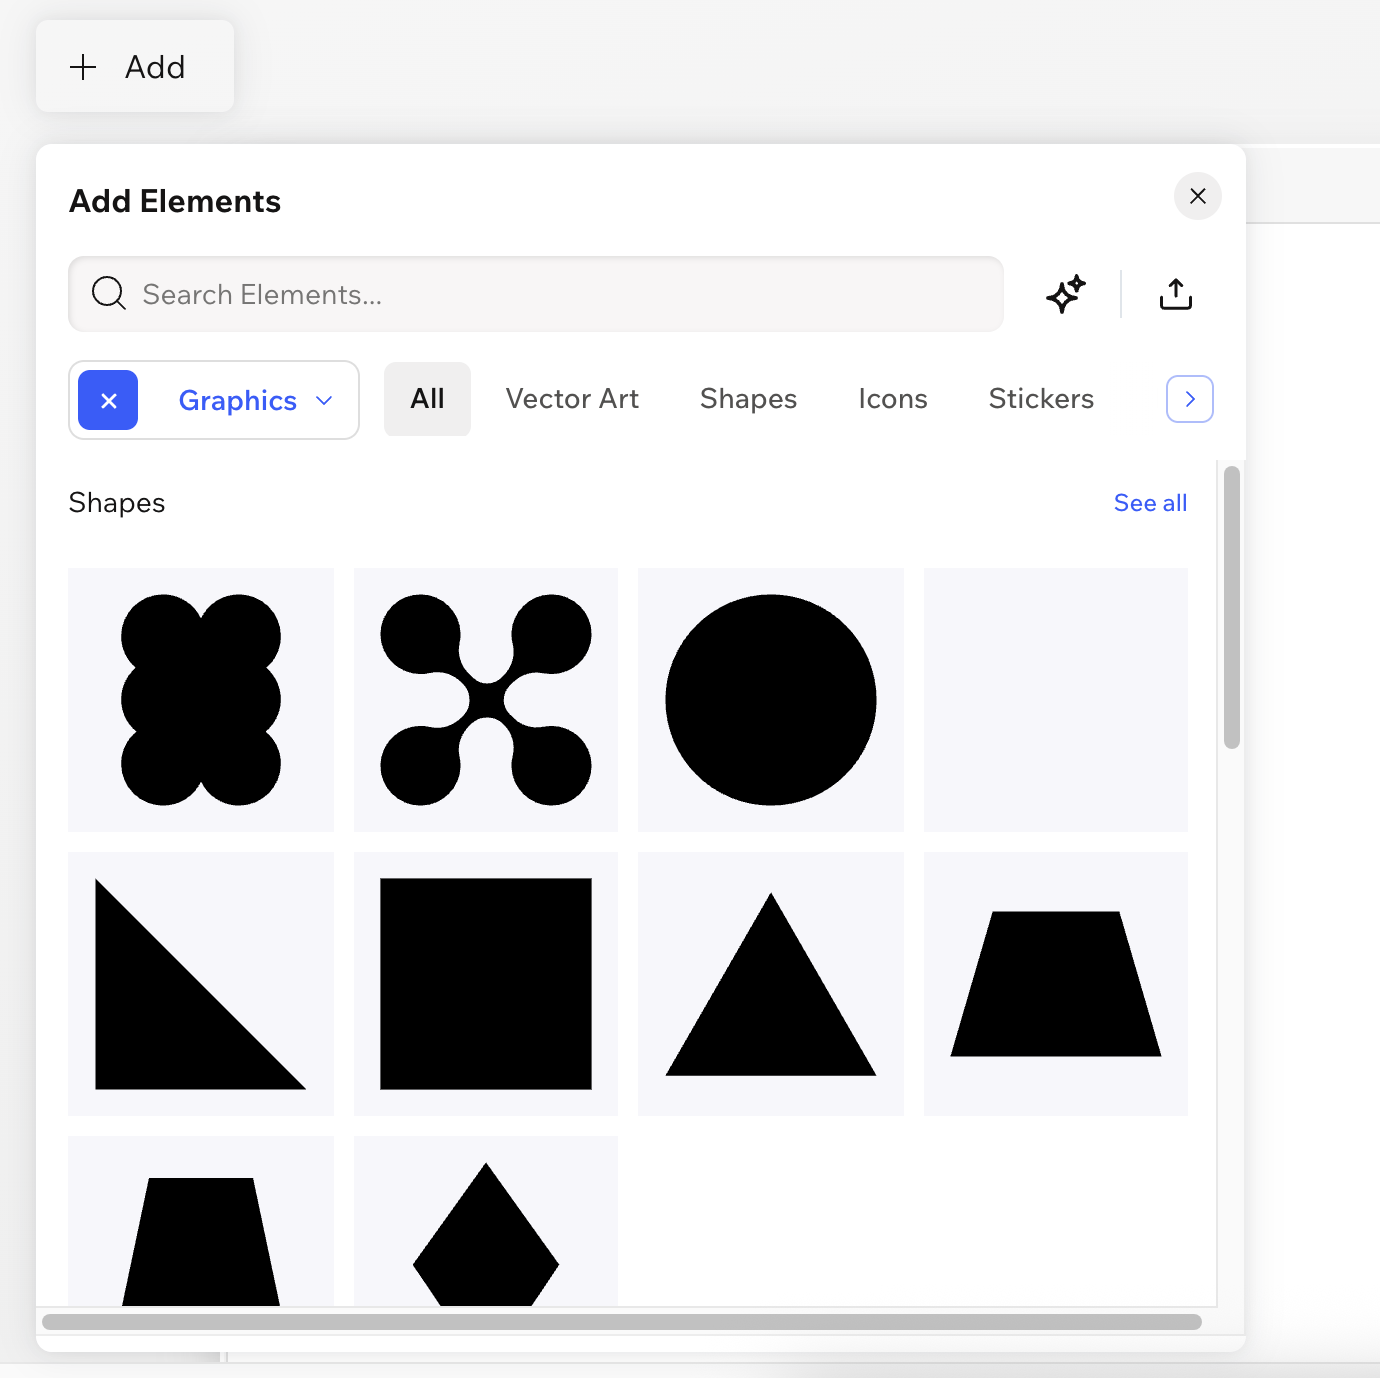Image resolution: width=1380 pixels, height=1378 pixels.
Task: Close the Add Elements panel
Action: pos(1197,196)
